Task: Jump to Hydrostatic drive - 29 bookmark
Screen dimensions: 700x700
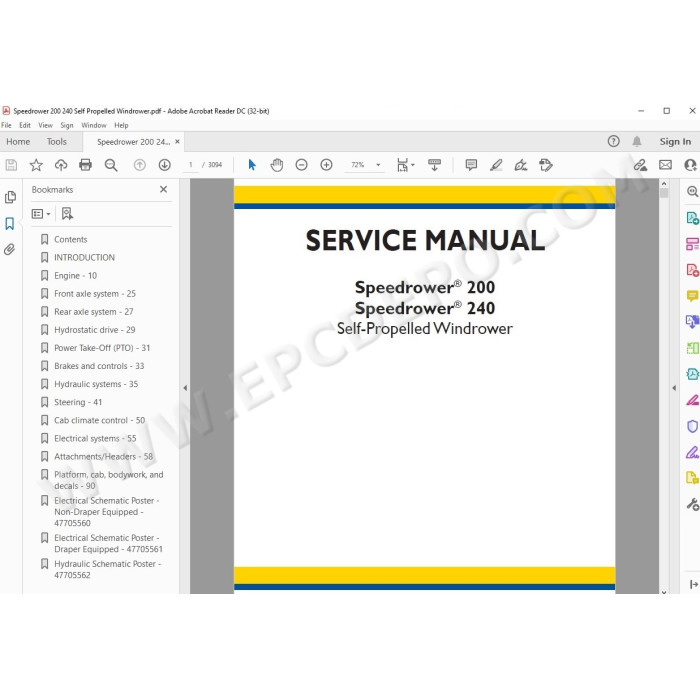Action: 95,330
